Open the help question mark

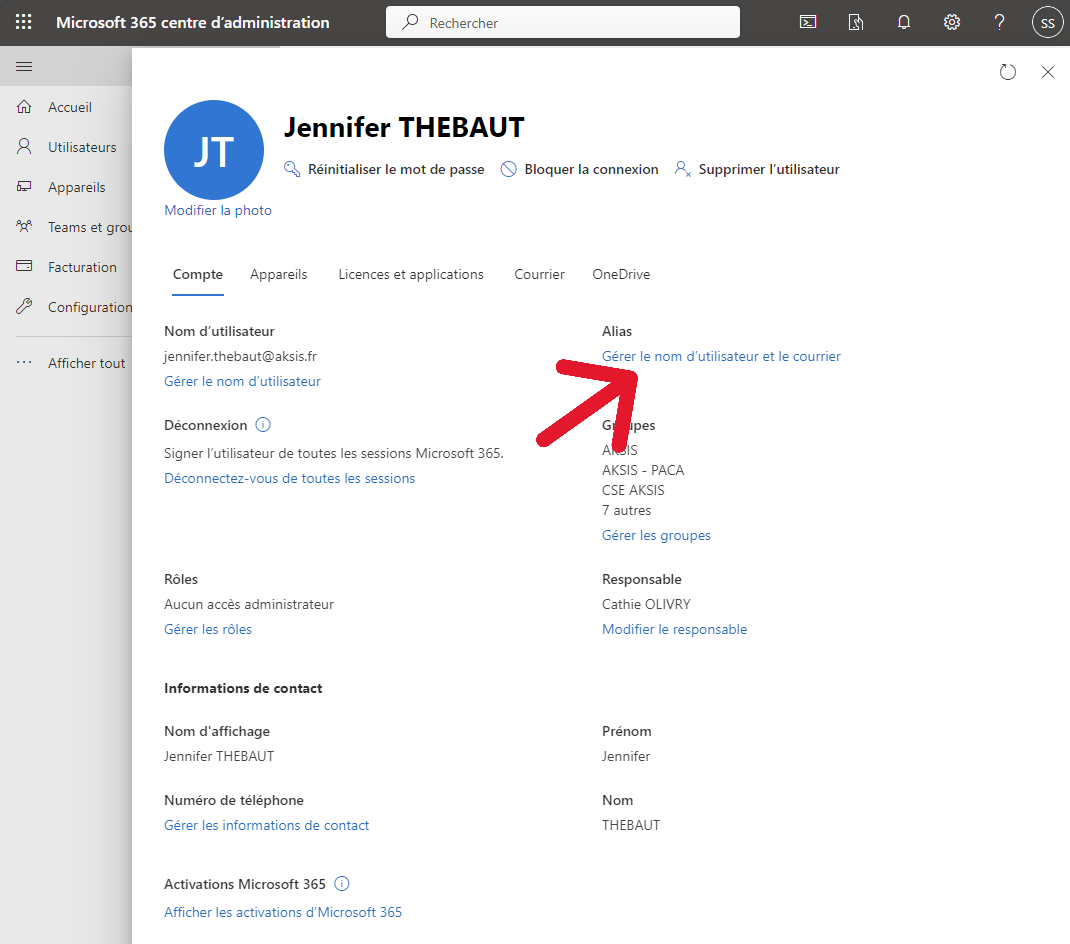[x=999, y=23]
